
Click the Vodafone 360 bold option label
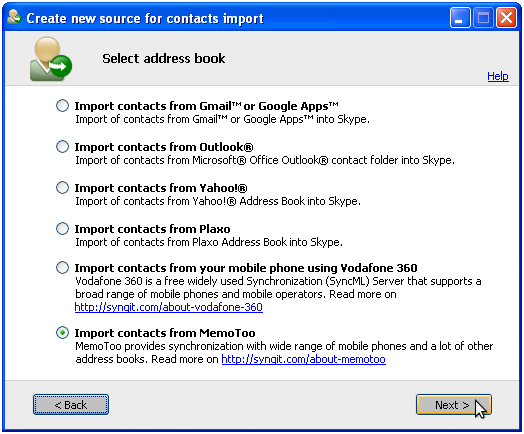pyautogui.click(x=246, y=268)
